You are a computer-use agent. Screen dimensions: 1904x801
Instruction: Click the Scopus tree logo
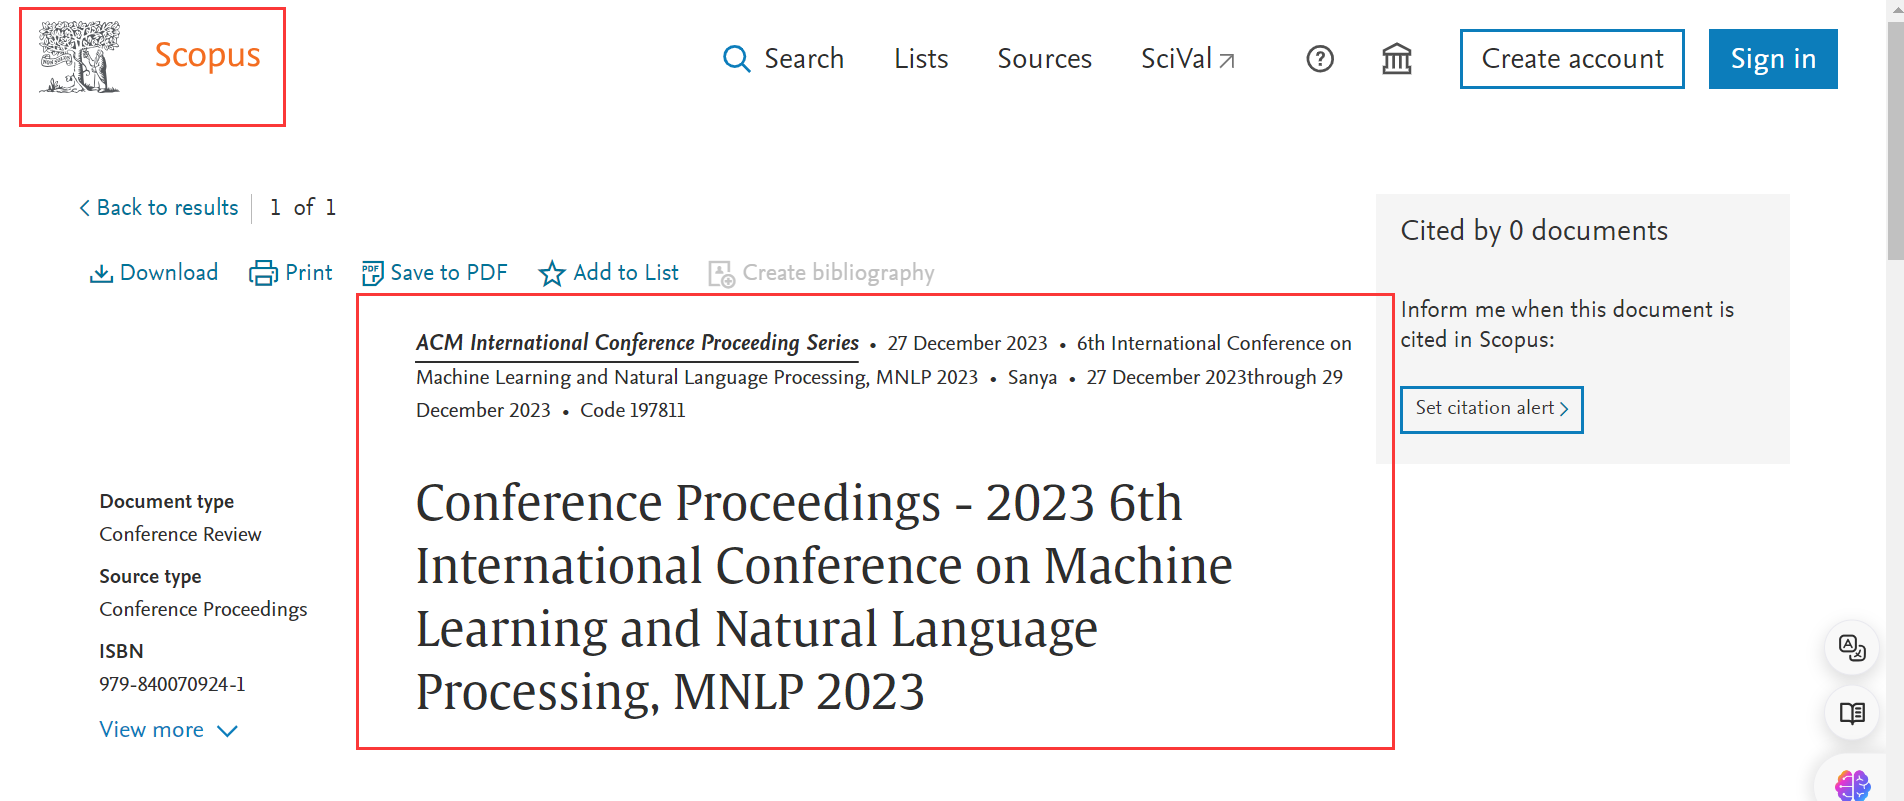pyautogui.click(x=79, y=57)
